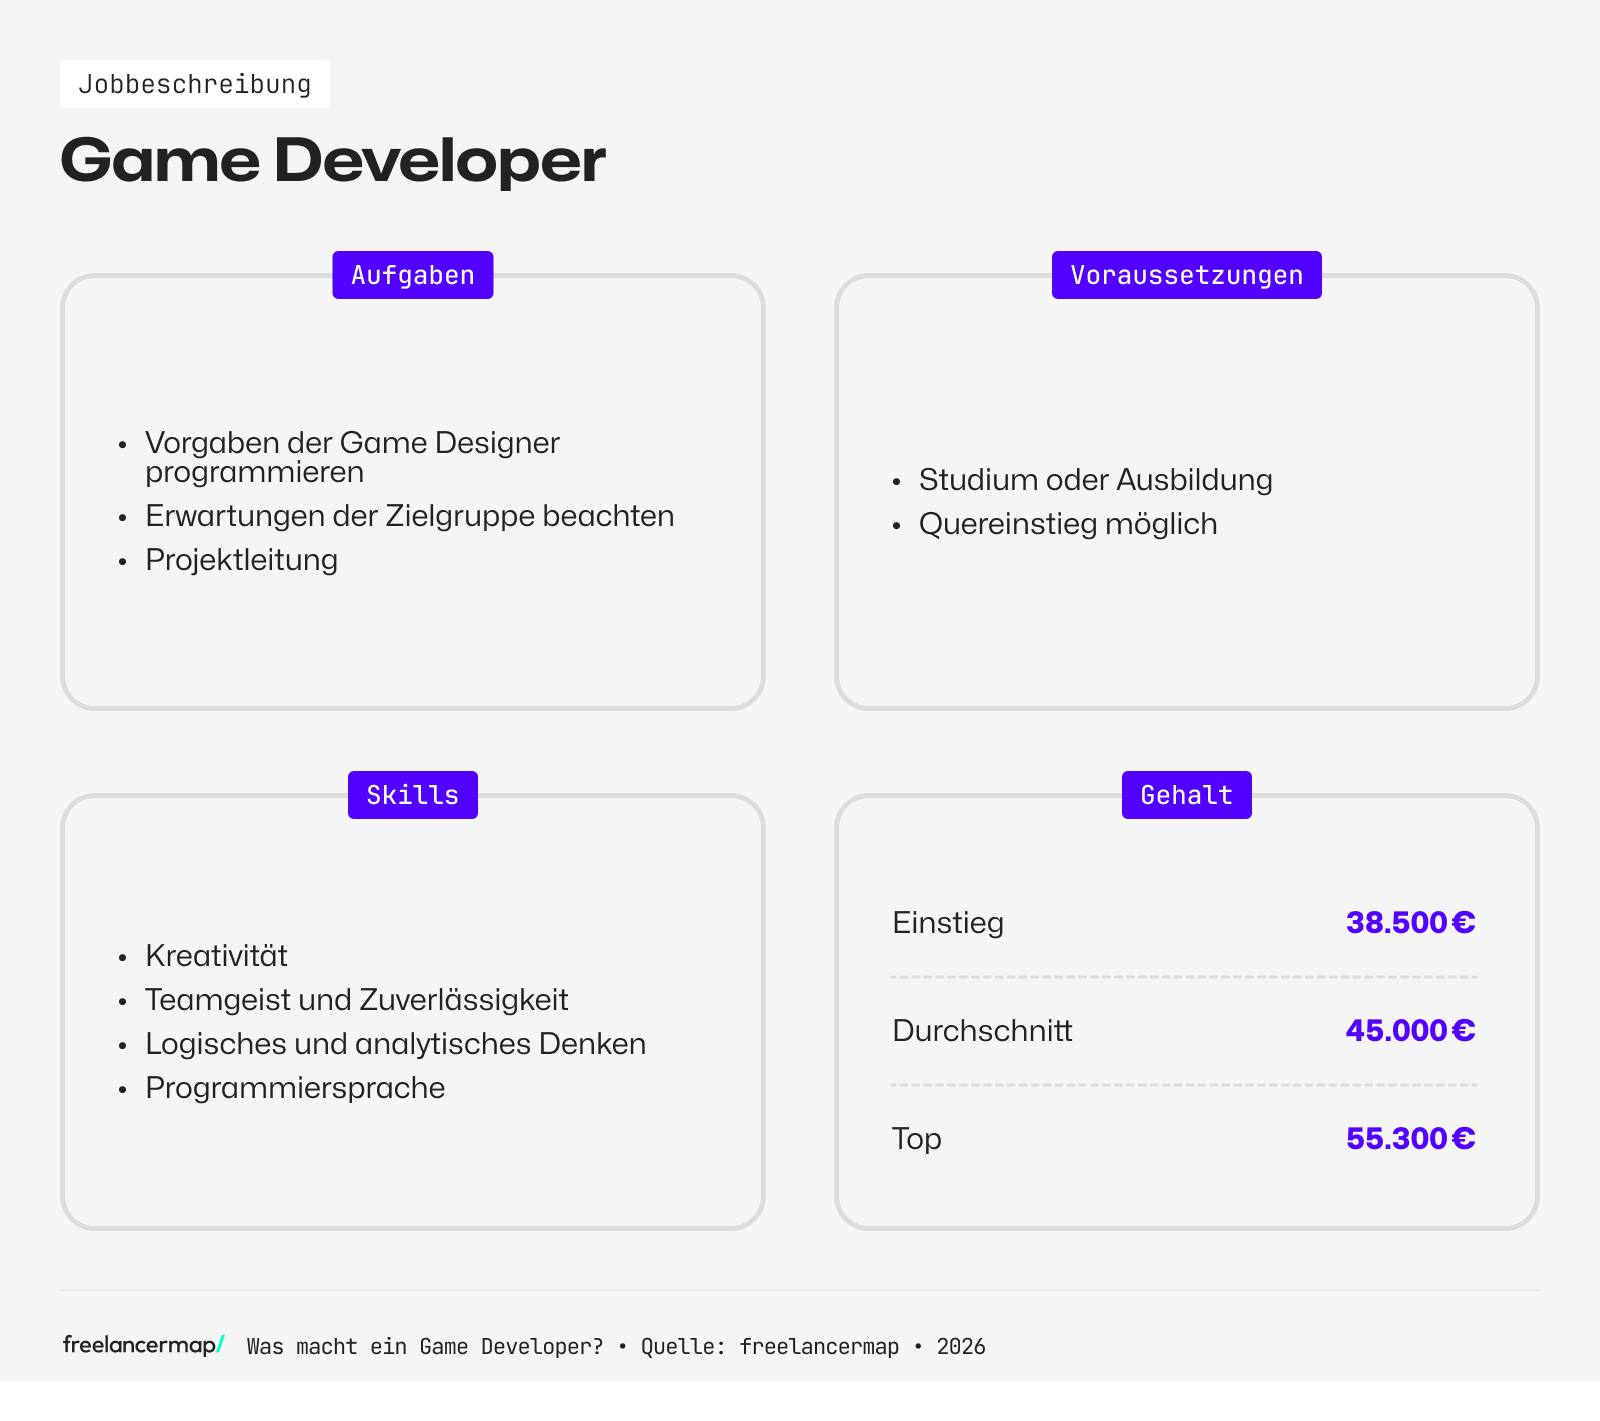Click the Jobbeschreibung label chip
This screenshot has width=1600, height=1421.
pos(195,83)
